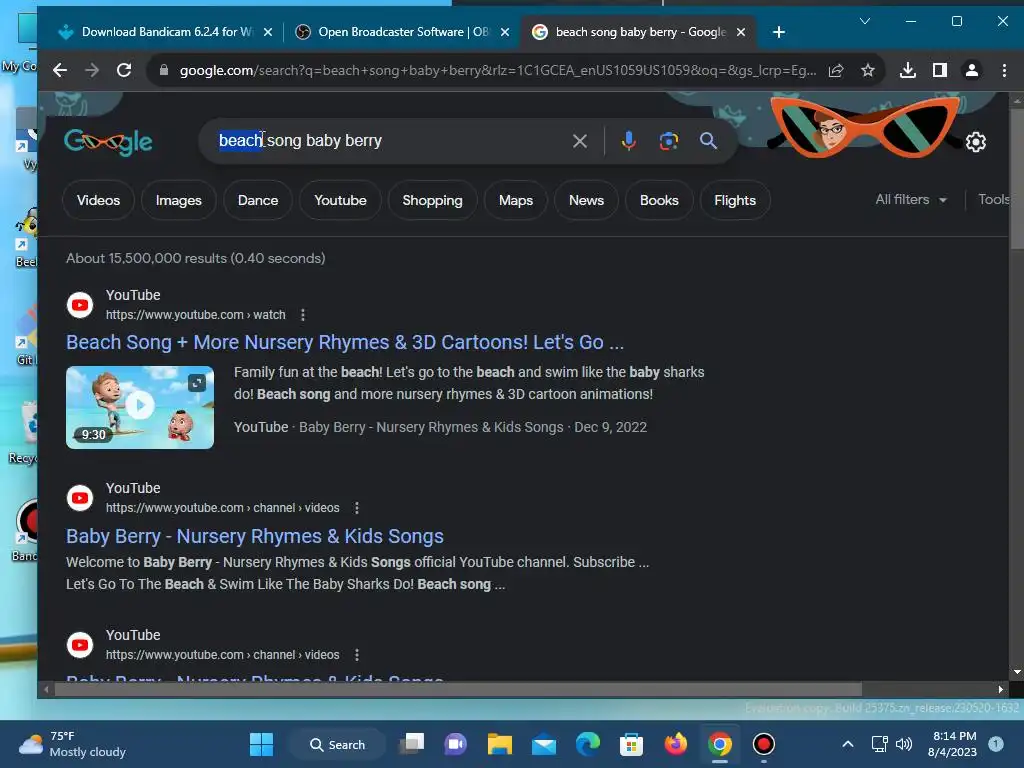Filter results by Images
Screen dimensions: 1024x768
178,200
